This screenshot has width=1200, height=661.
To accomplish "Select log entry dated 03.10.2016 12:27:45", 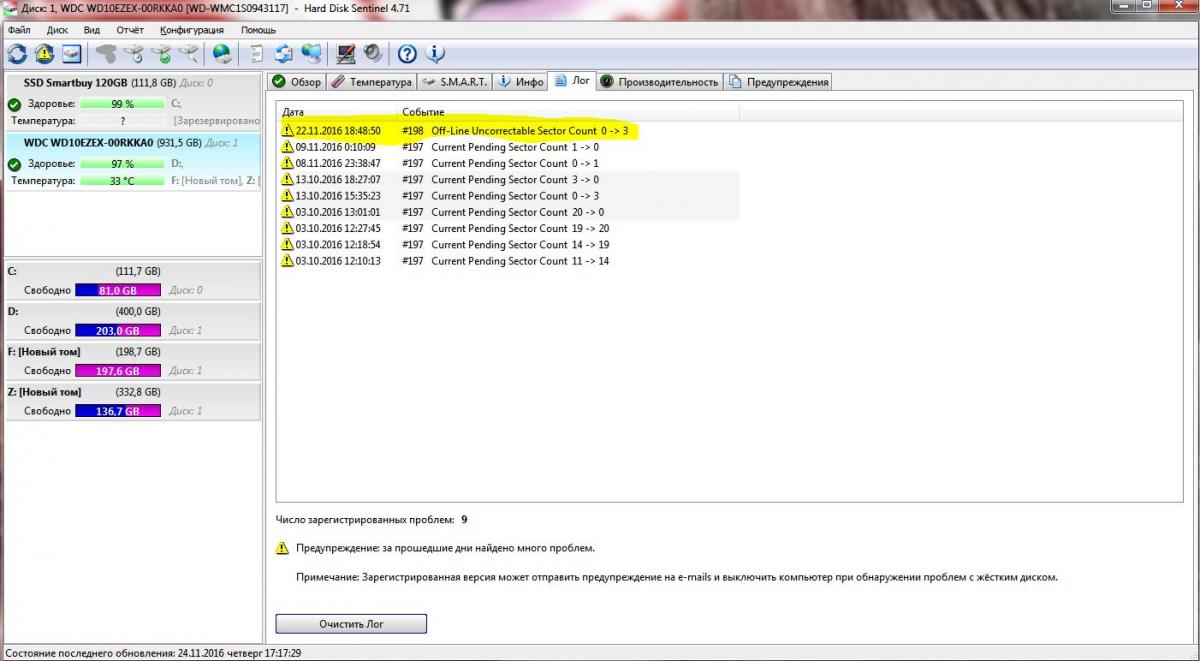I will coord(509,228).
